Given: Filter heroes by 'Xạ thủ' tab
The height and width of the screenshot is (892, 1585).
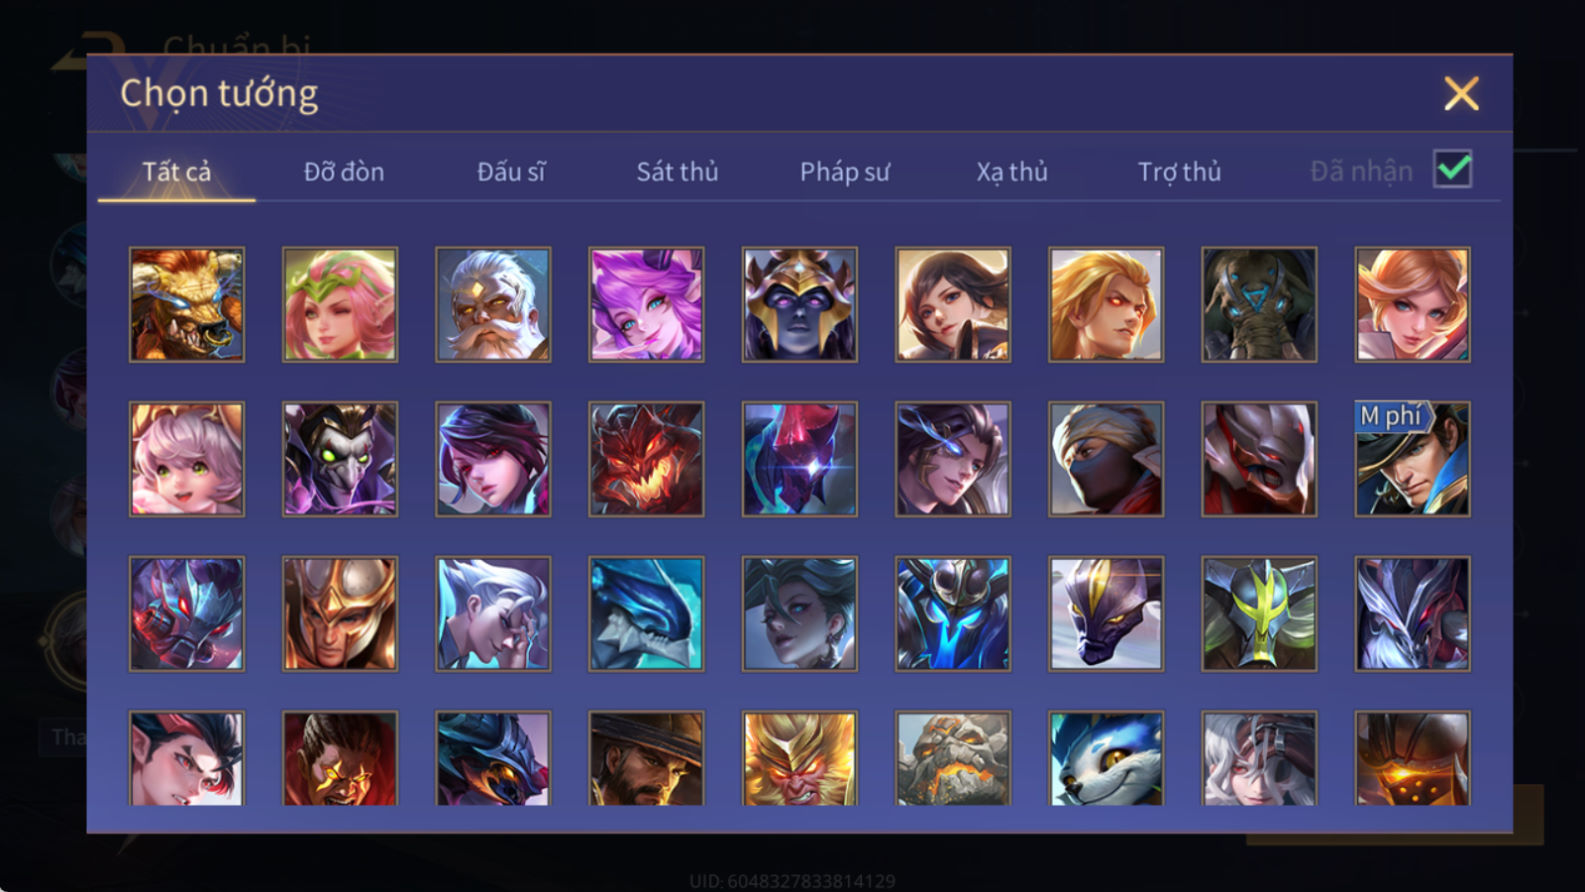Looking at the screenshot, I should coord(1012,172).
